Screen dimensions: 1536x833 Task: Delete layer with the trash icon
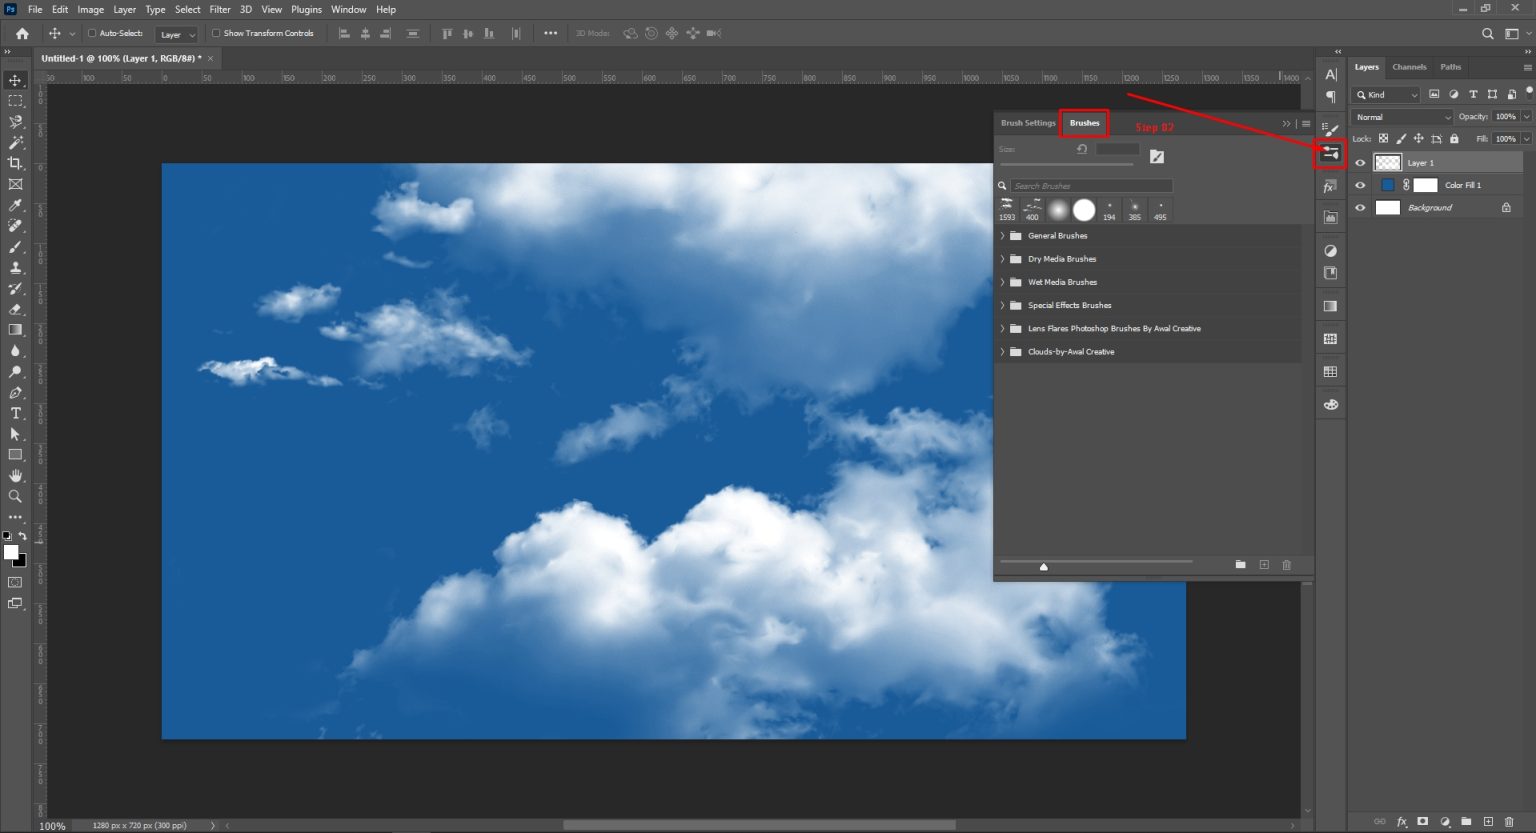(1509, 822)
